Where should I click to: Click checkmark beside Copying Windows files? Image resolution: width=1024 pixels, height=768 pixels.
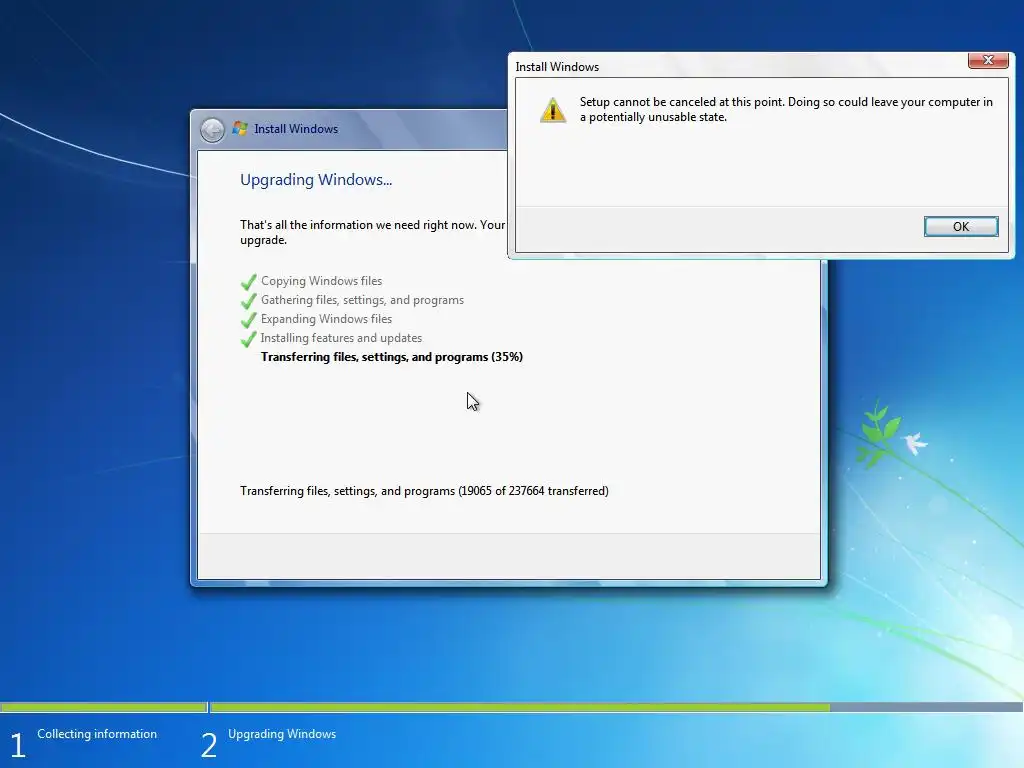pyautogui.click(x=248, y=281)
